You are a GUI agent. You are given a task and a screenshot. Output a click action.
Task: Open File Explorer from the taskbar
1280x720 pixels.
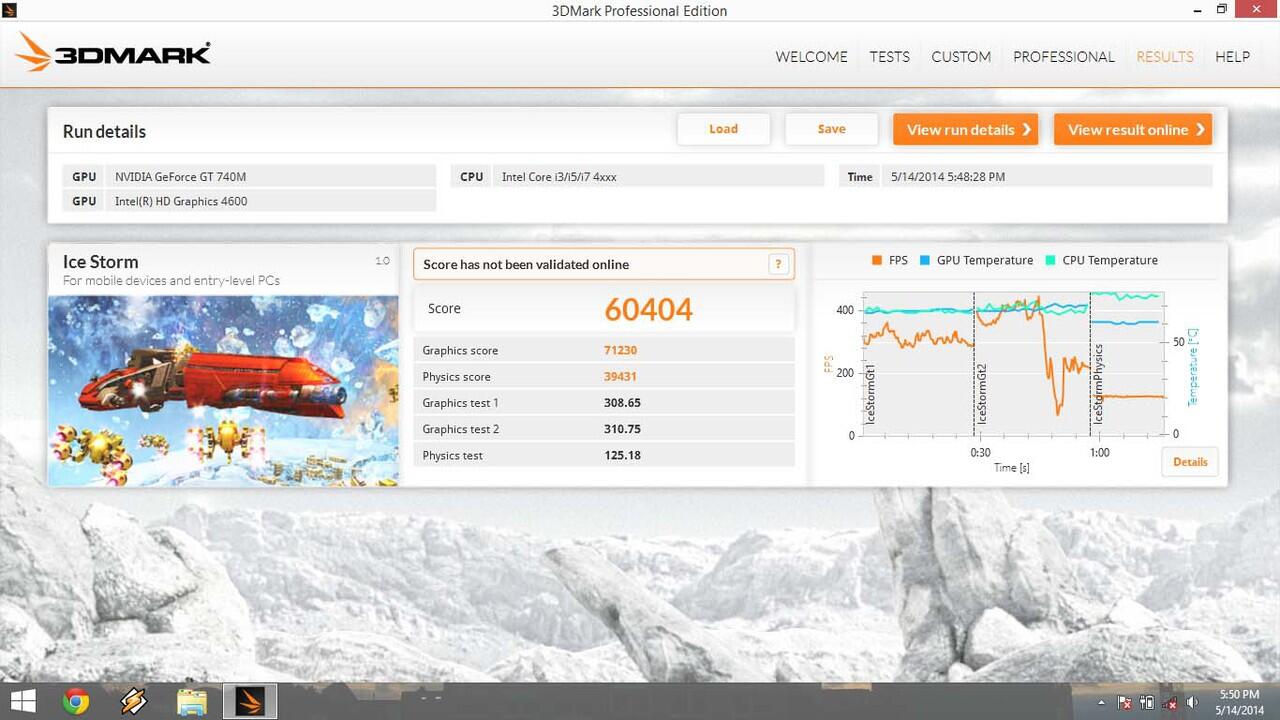192,702
